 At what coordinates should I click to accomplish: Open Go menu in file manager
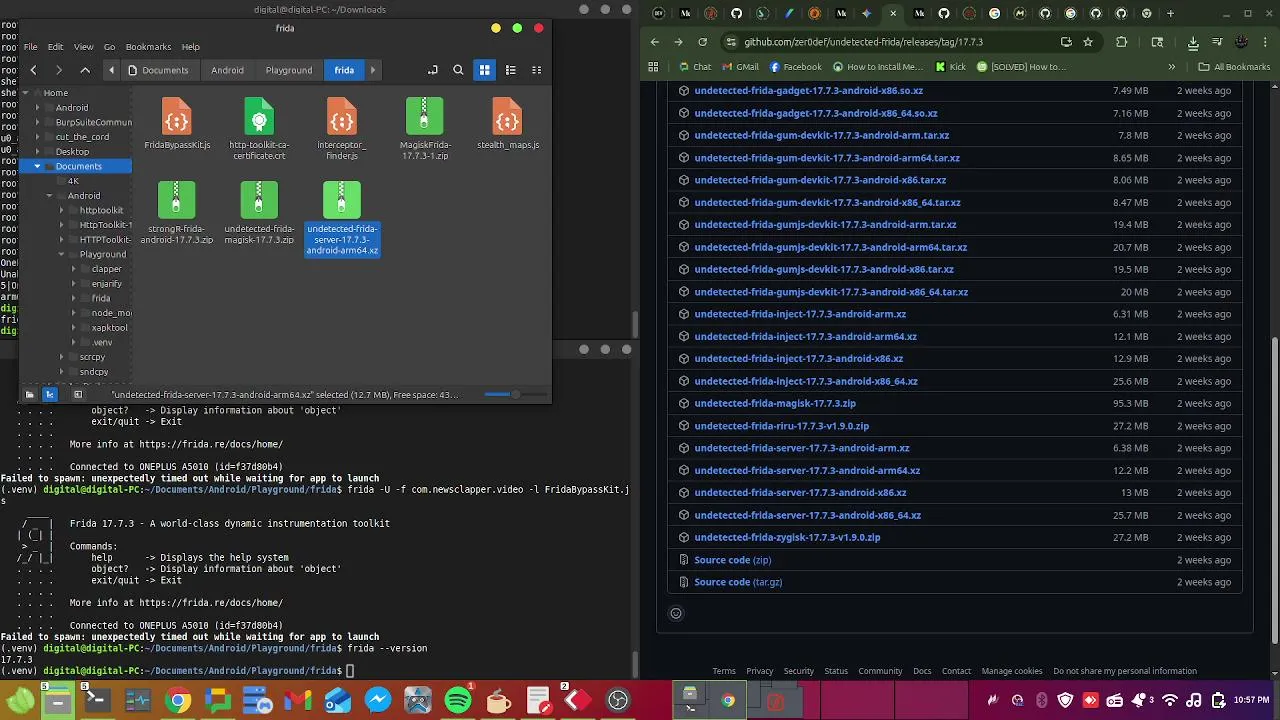pos(109,46)
